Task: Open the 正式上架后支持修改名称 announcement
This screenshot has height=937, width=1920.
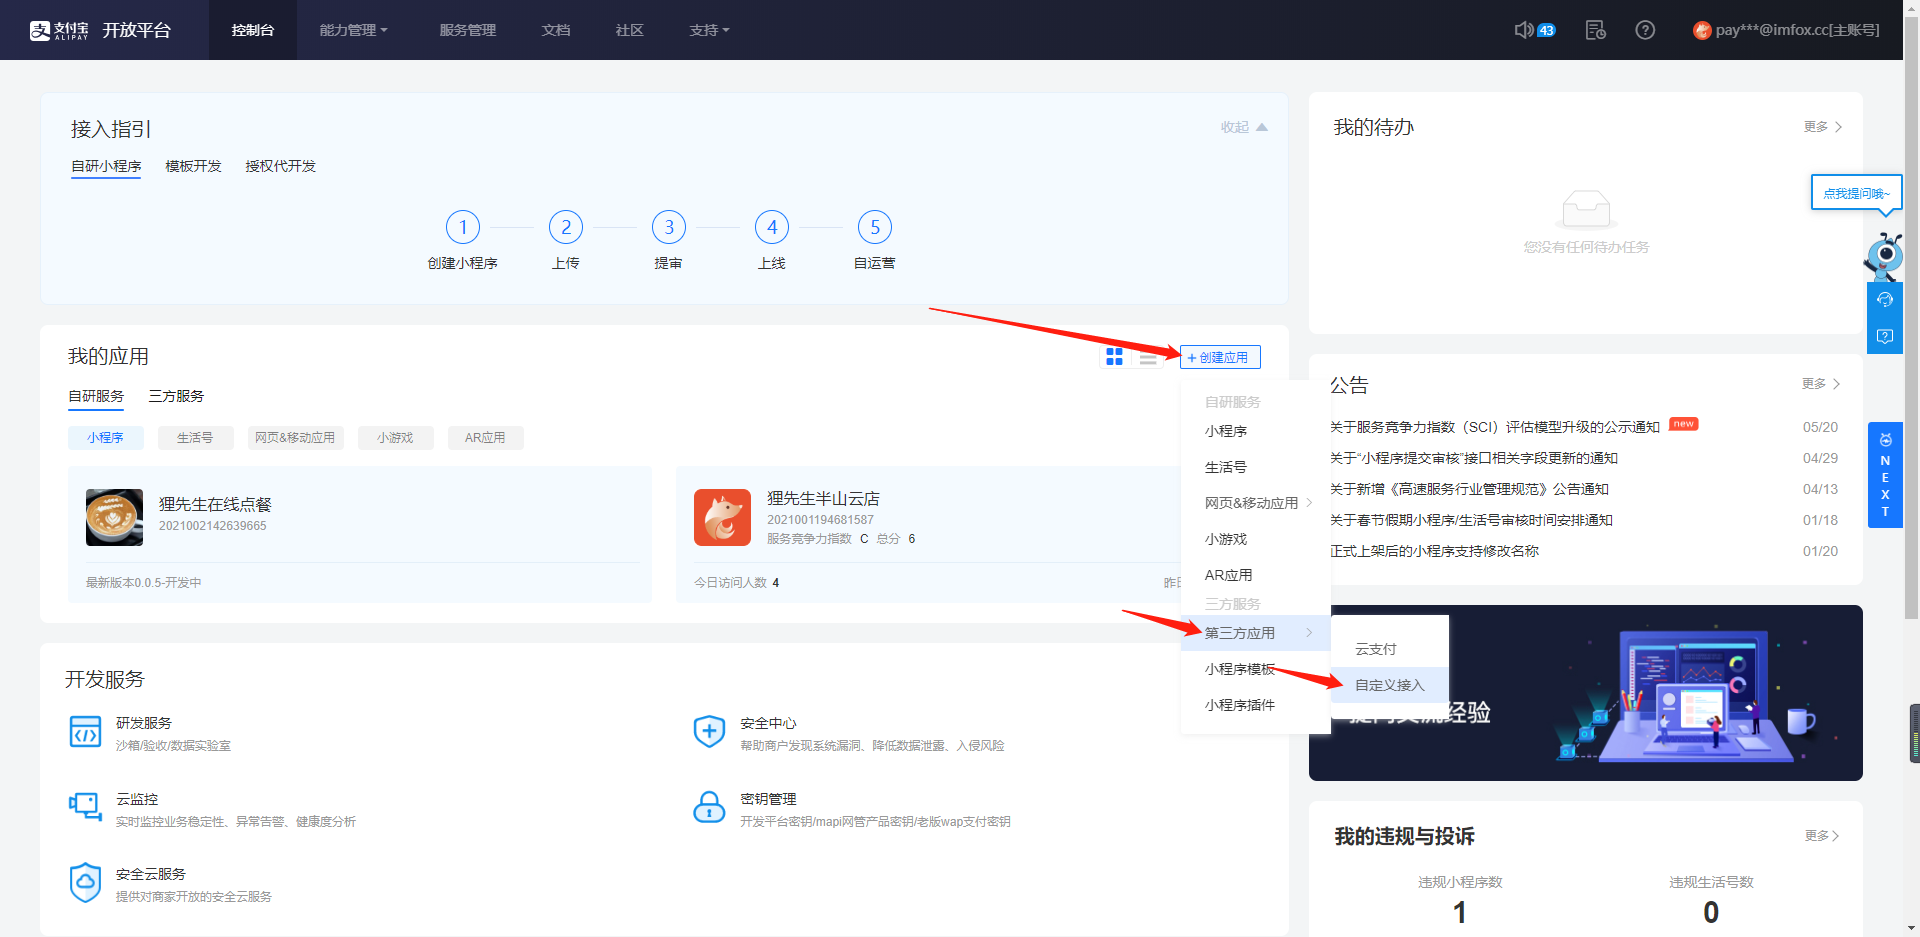Action: (1434, 551)
